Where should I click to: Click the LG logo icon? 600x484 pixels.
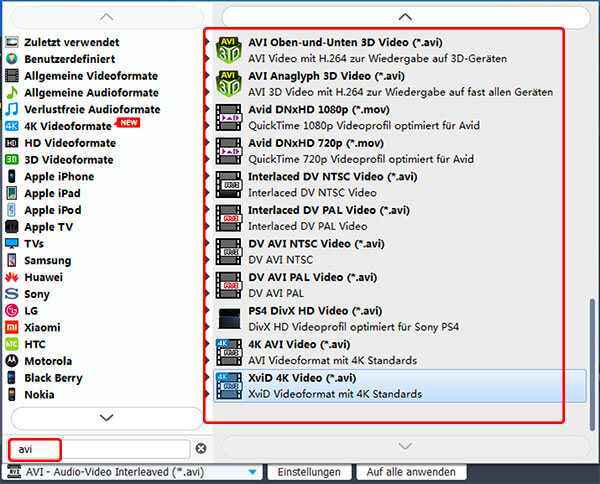12,311
